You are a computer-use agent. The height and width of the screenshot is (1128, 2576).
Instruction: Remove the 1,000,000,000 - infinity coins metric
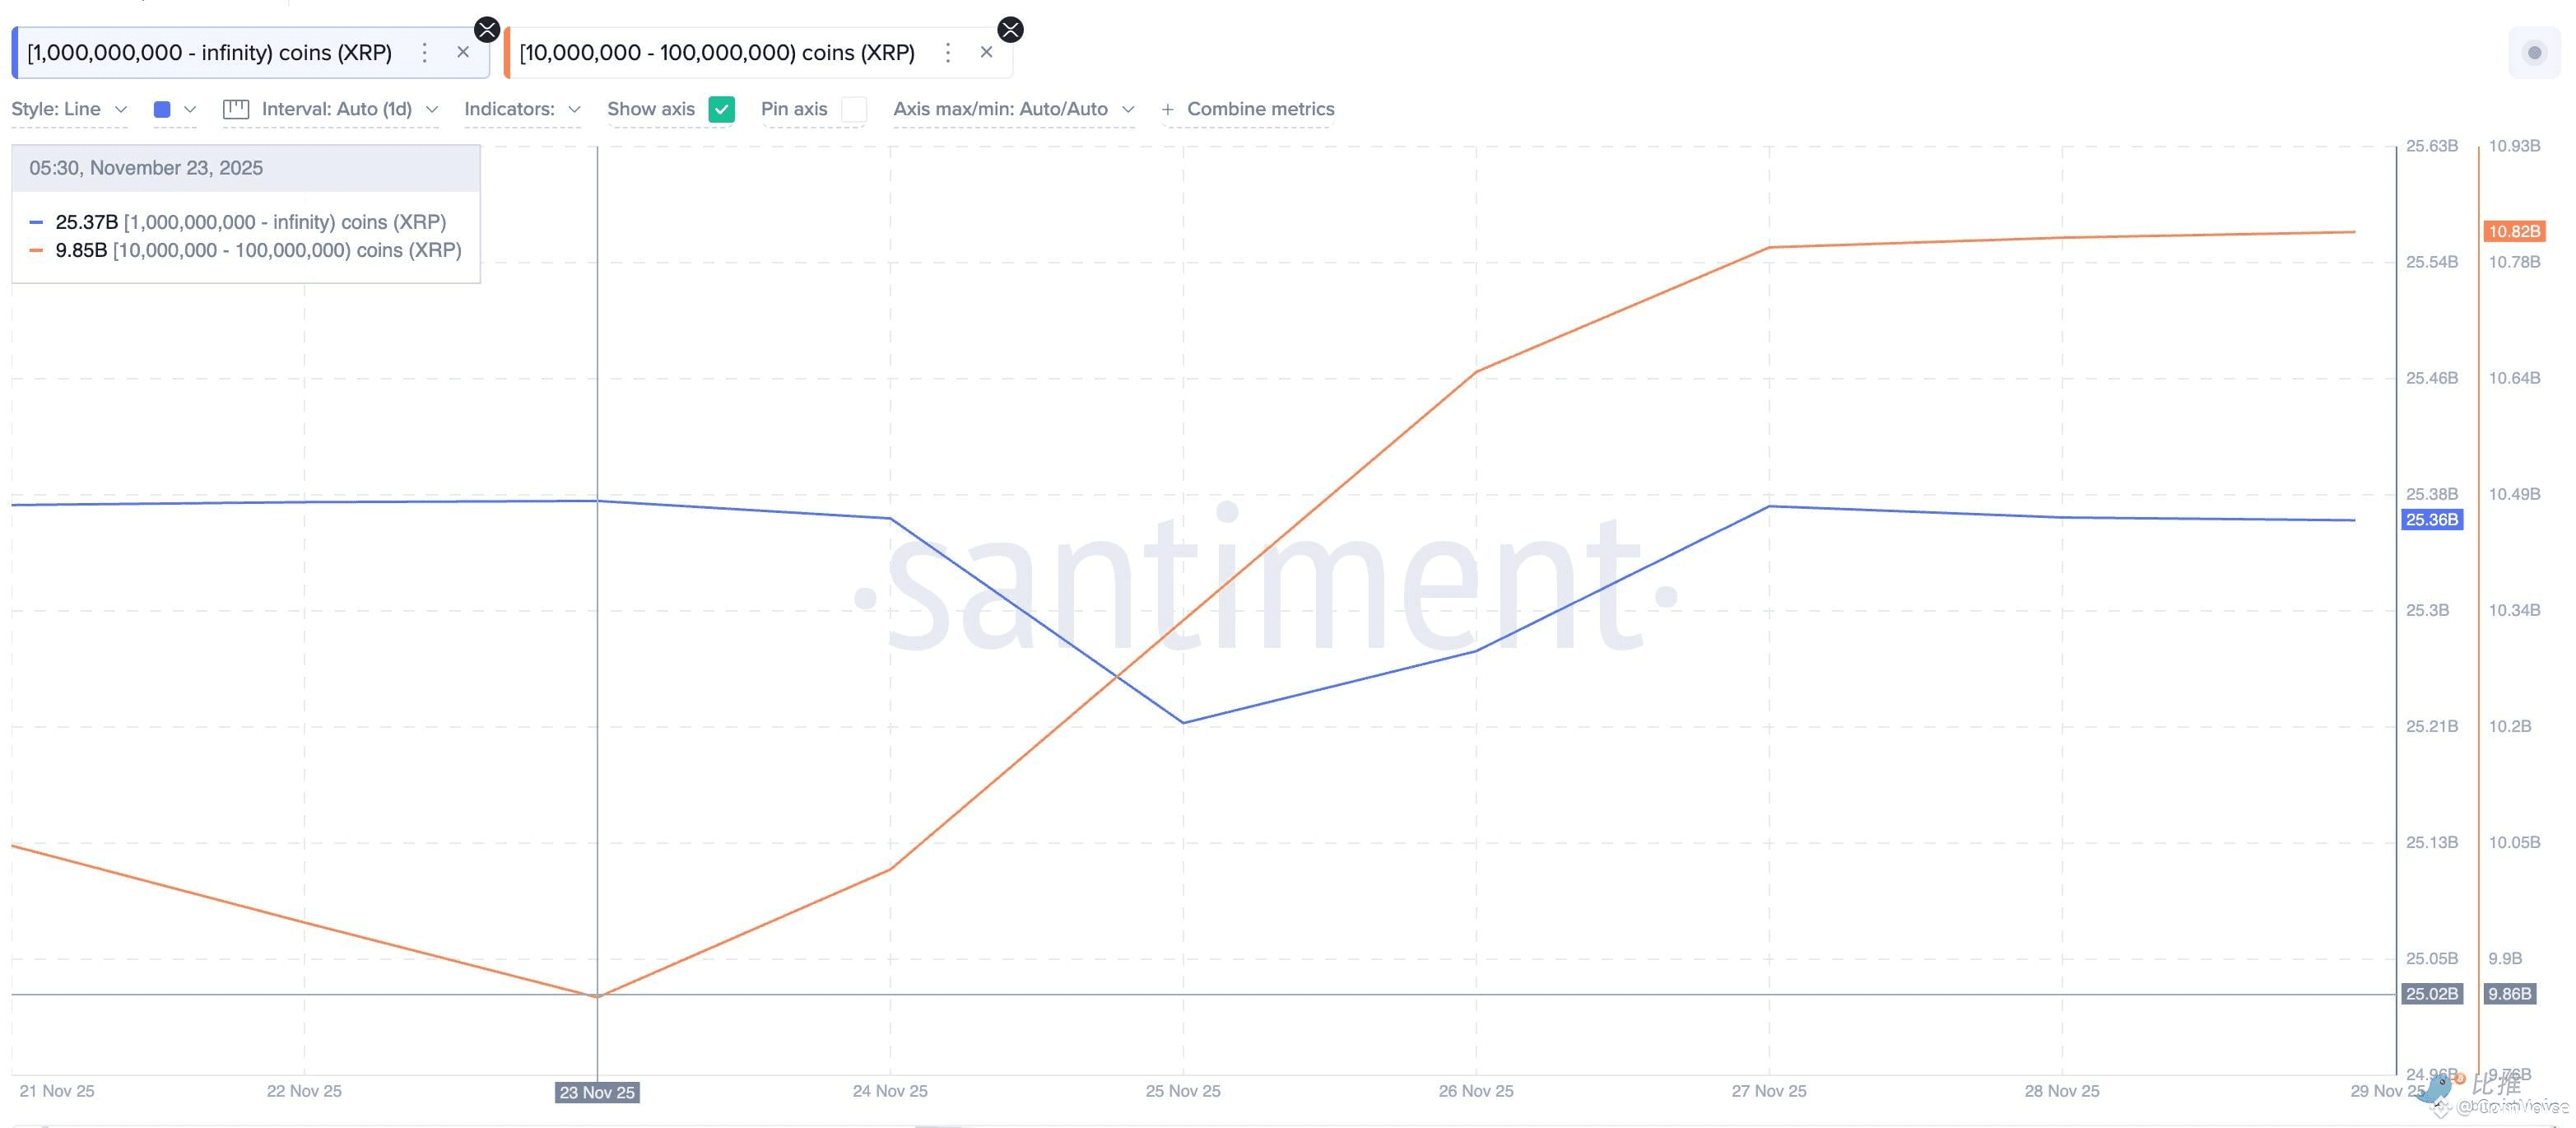pos(463,52)
